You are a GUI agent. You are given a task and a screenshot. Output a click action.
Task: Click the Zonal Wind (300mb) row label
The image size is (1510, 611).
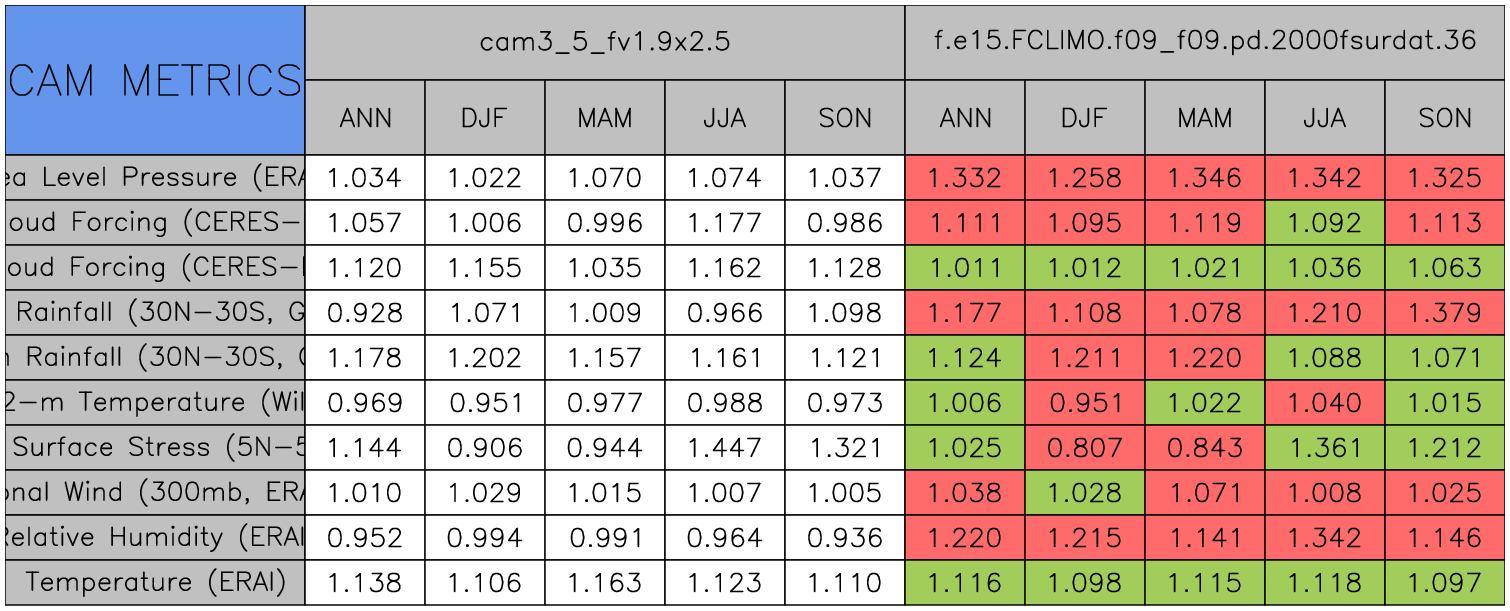(155, 493)
